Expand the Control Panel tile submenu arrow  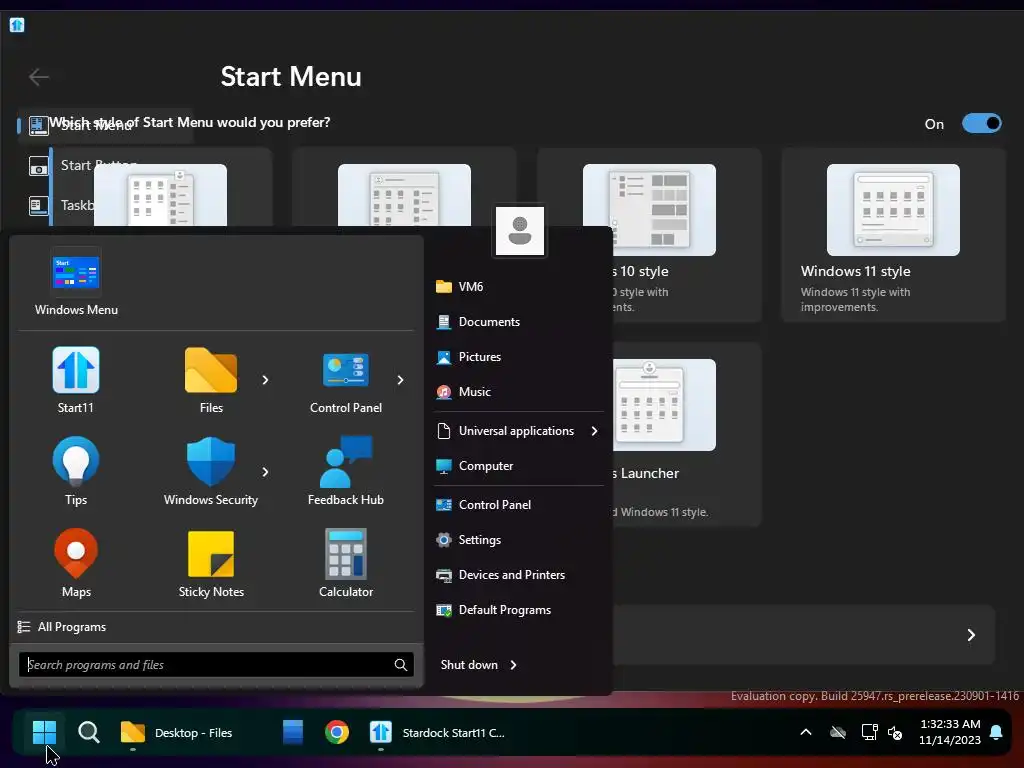pyautogui.click(x=400, y=380)
